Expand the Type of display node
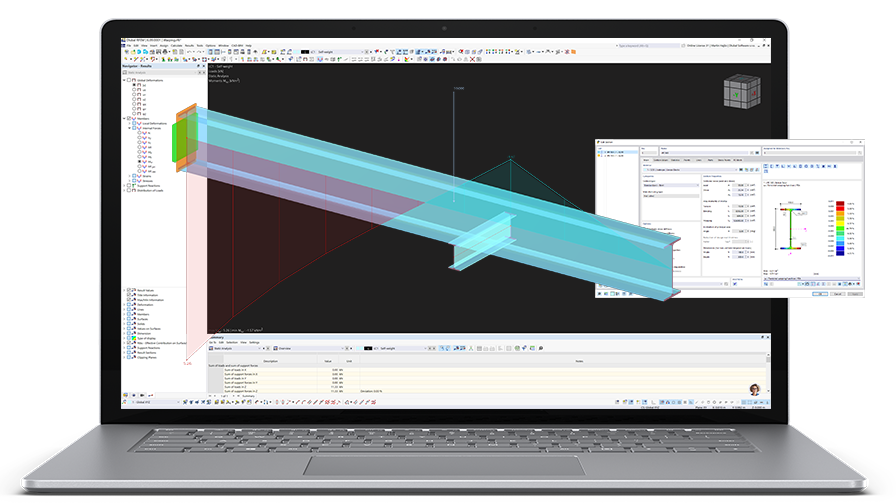Screen dimensions: 896x504 (x=124, y=338)
